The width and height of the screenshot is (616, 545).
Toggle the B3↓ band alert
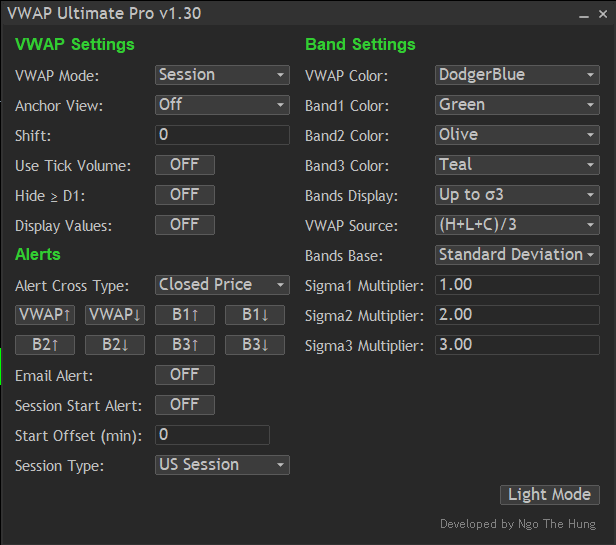pos(255,345)
